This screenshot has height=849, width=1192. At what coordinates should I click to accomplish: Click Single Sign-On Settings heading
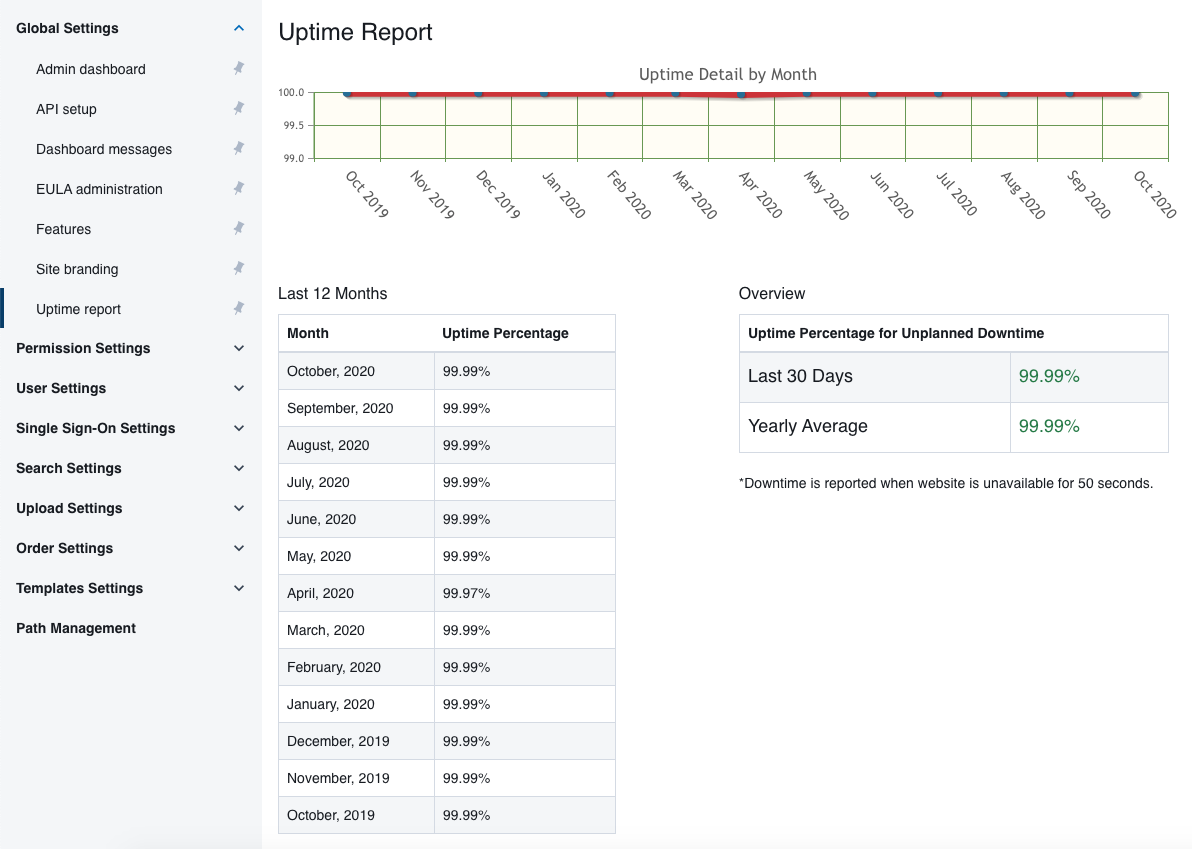pos(96,428)
